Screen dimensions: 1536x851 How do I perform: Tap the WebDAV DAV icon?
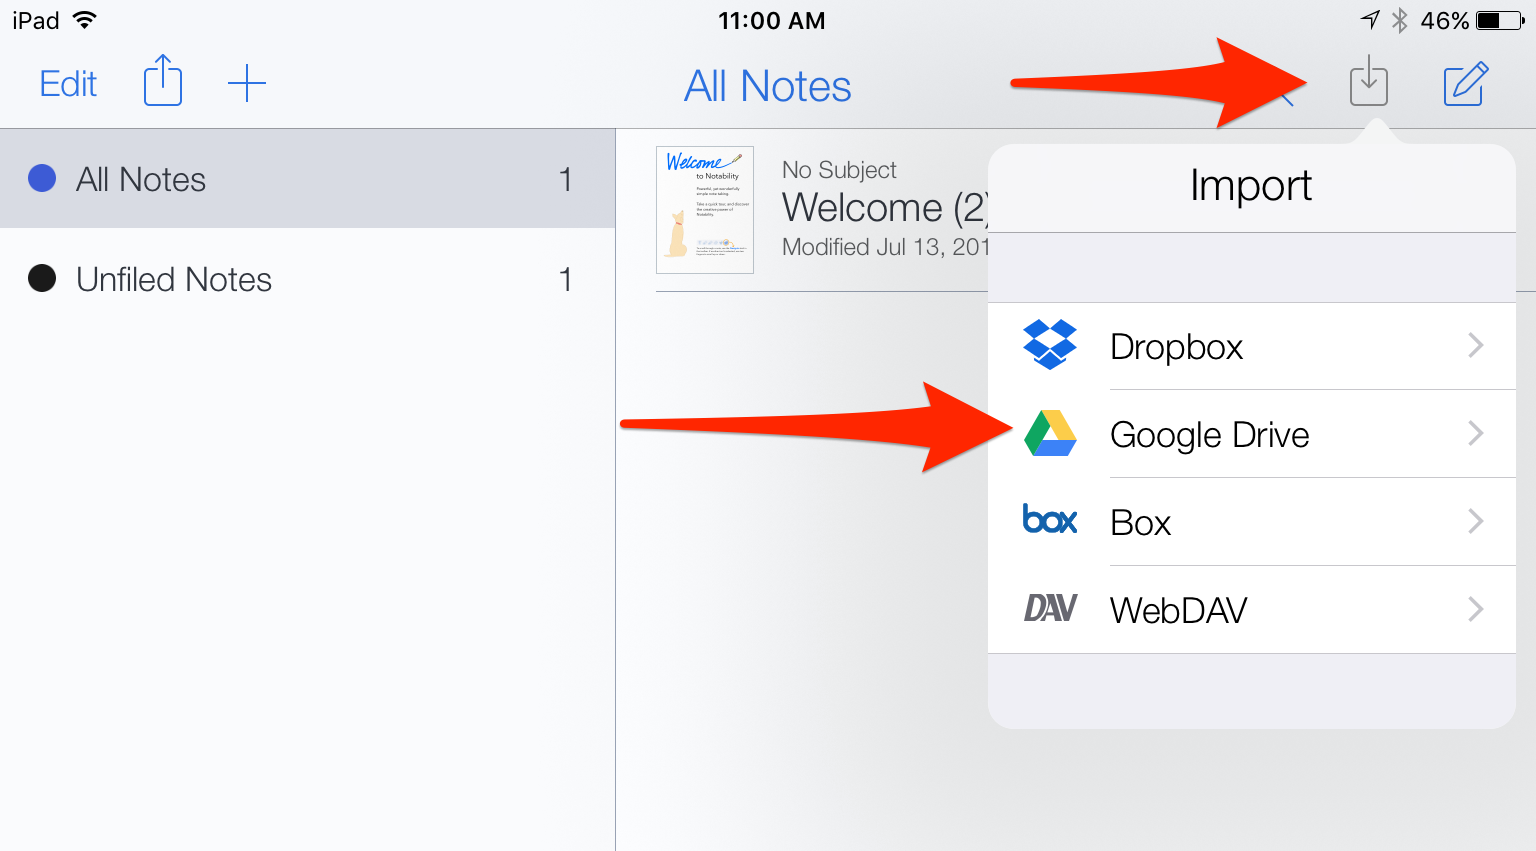click(1049, 608)
